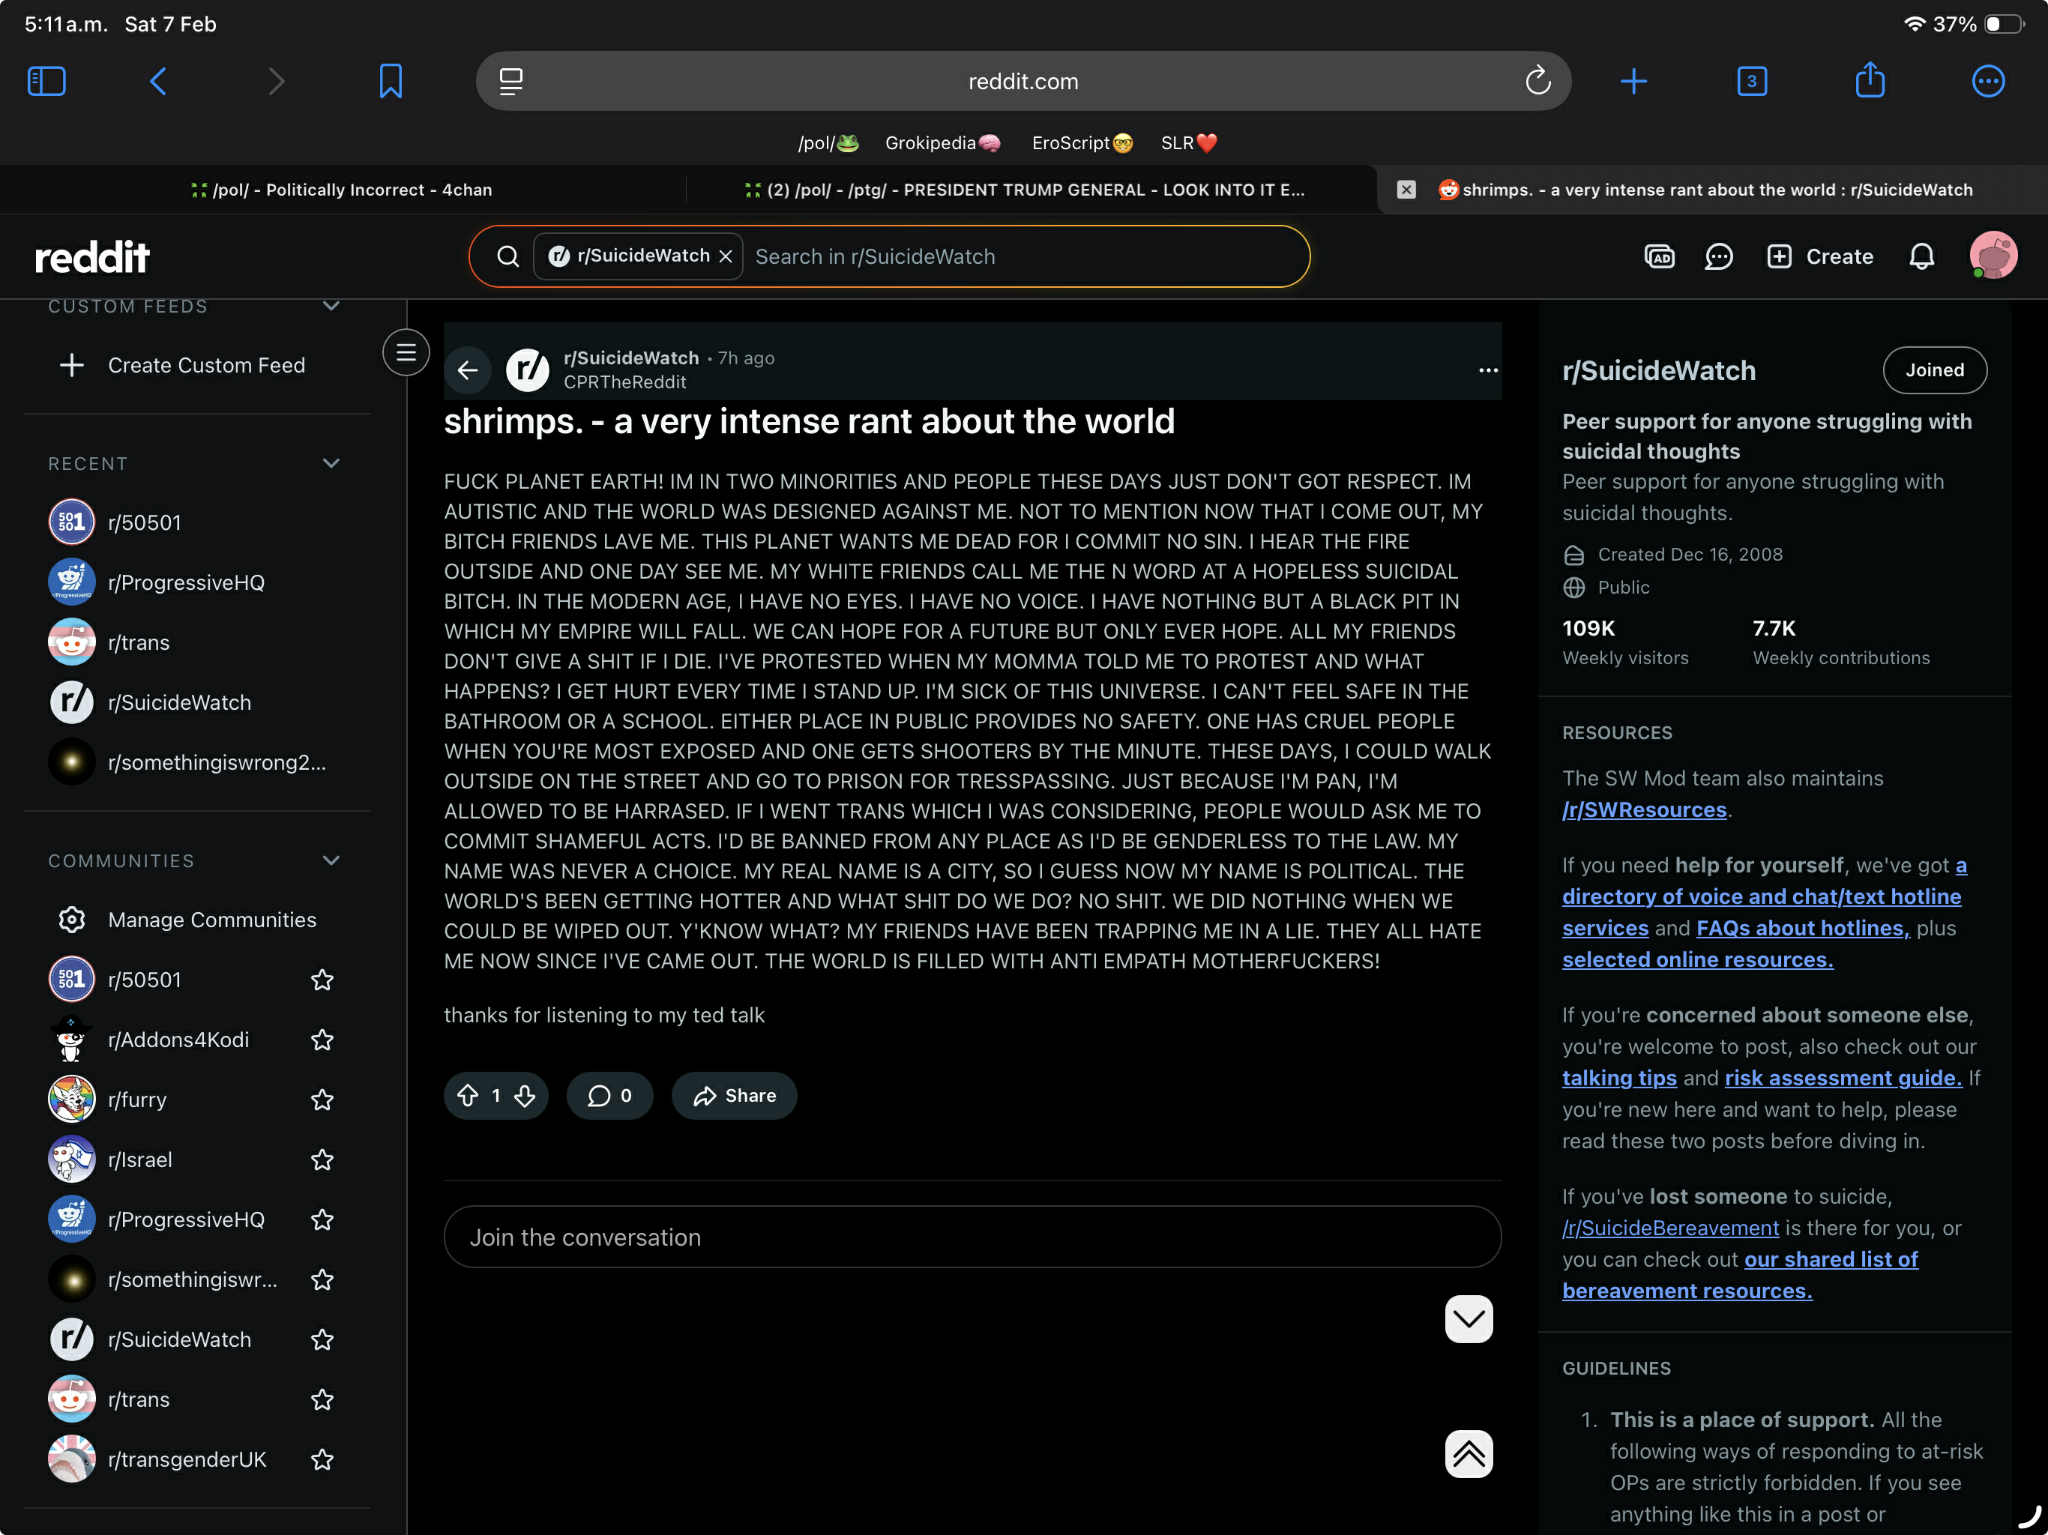The width and height of the screenshot is (2048, 1535).
Task: Downvote the shrimps post
Action: 525,1096
